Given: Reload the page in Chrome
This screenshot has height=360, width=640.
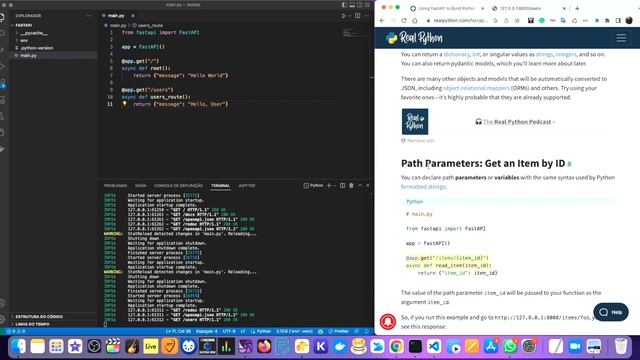Looking at the screenshot, I should 404,20.
